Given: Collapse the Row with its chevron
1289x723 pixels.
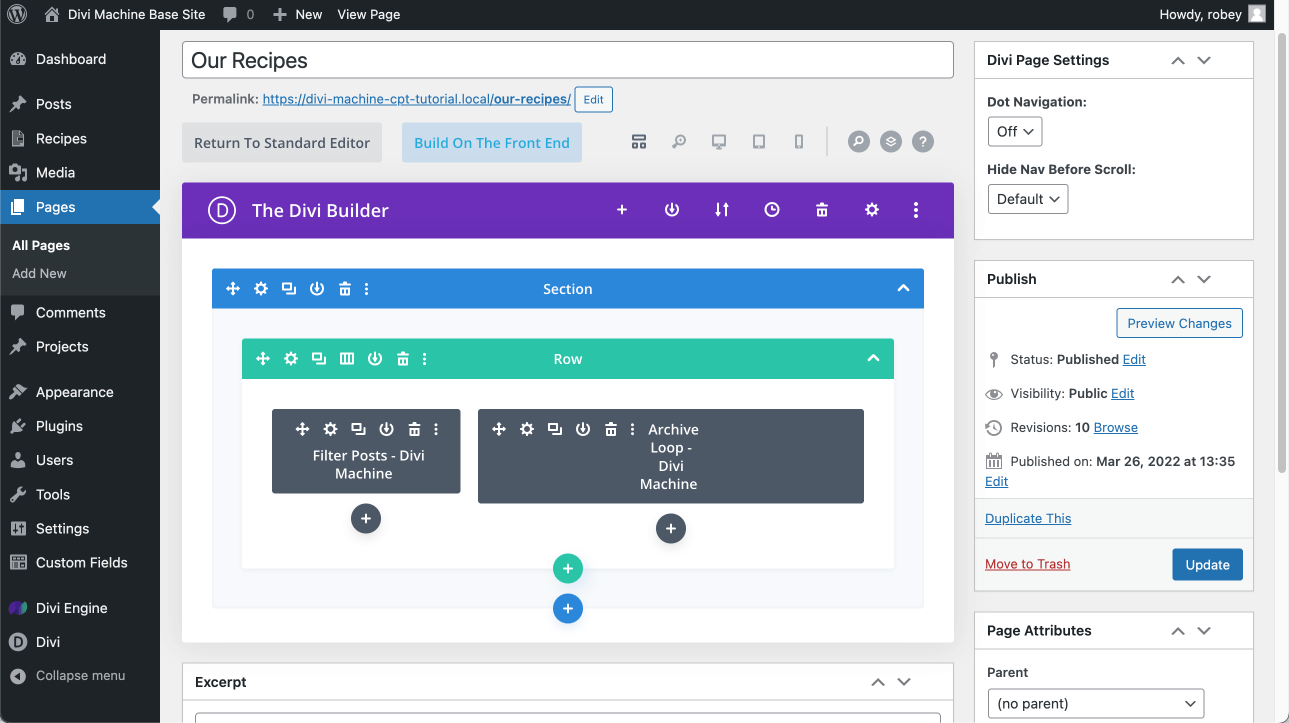Looking at the screenshot, I should (x=873, y=358).
